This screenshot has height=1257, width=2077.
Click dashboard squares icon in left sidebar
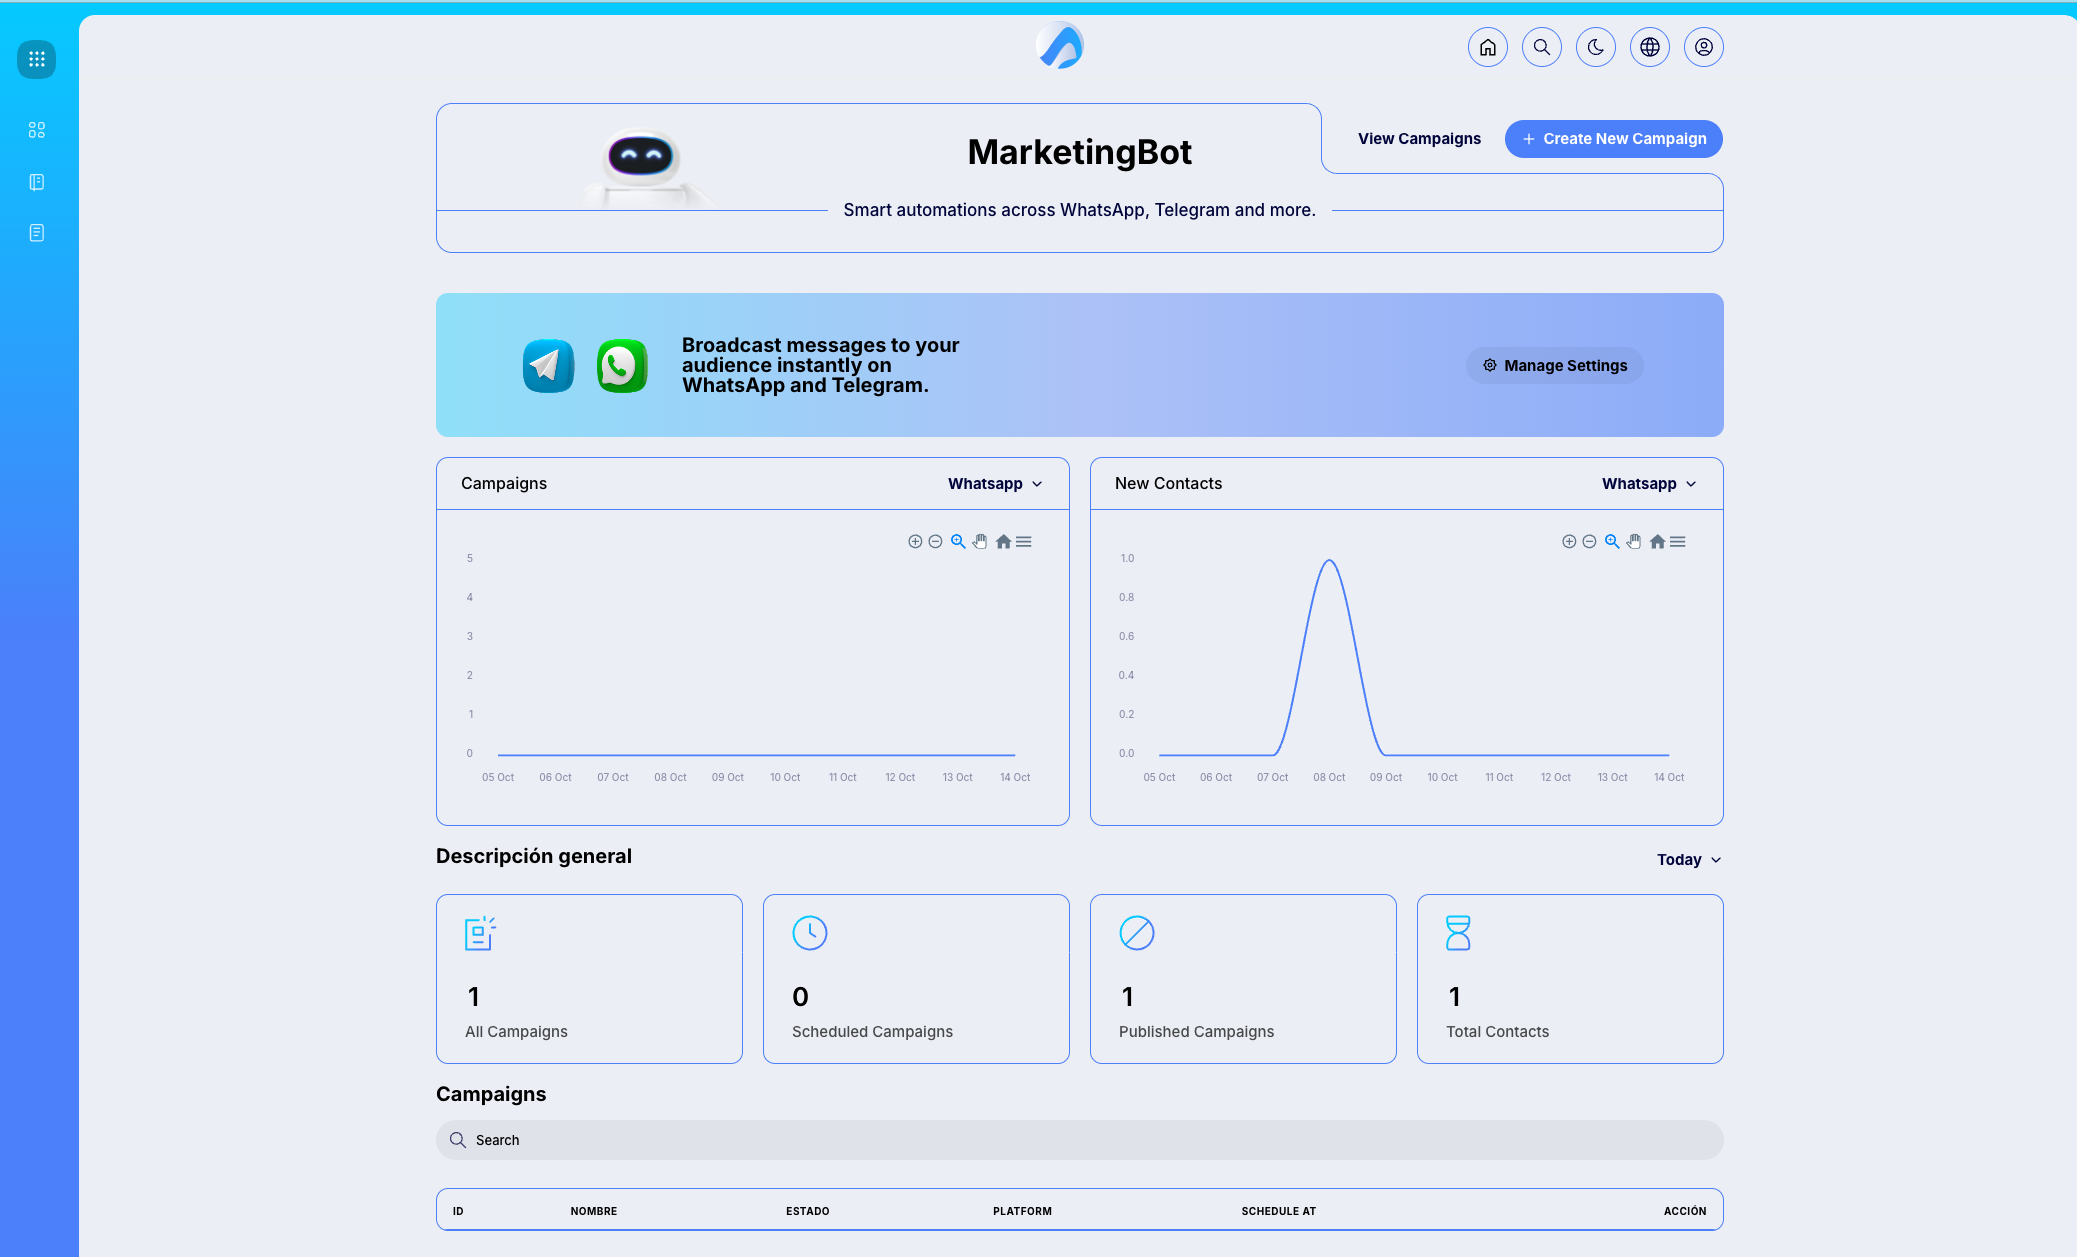pos(37,130)
